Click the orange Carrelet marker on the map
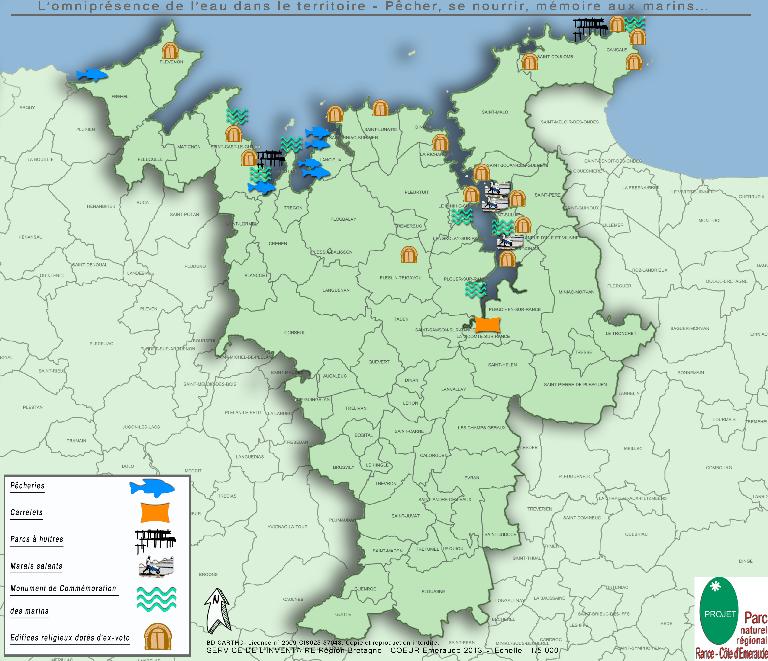Screen dimensions: 768x661 (488, 325)
